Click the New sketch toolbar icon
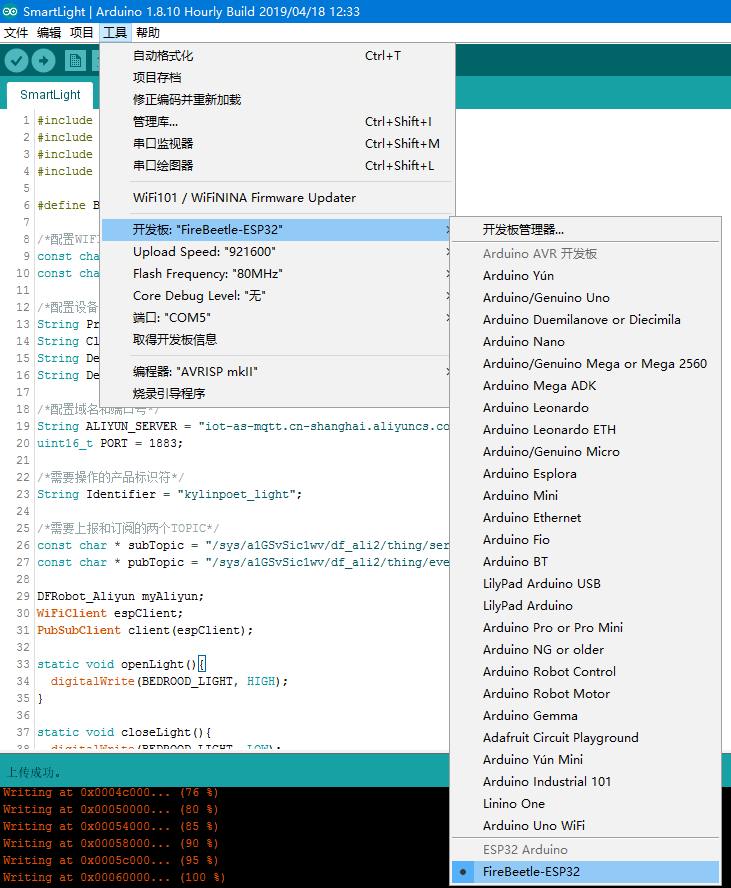This screenshot has height=888, width=731. click(75, 61)
